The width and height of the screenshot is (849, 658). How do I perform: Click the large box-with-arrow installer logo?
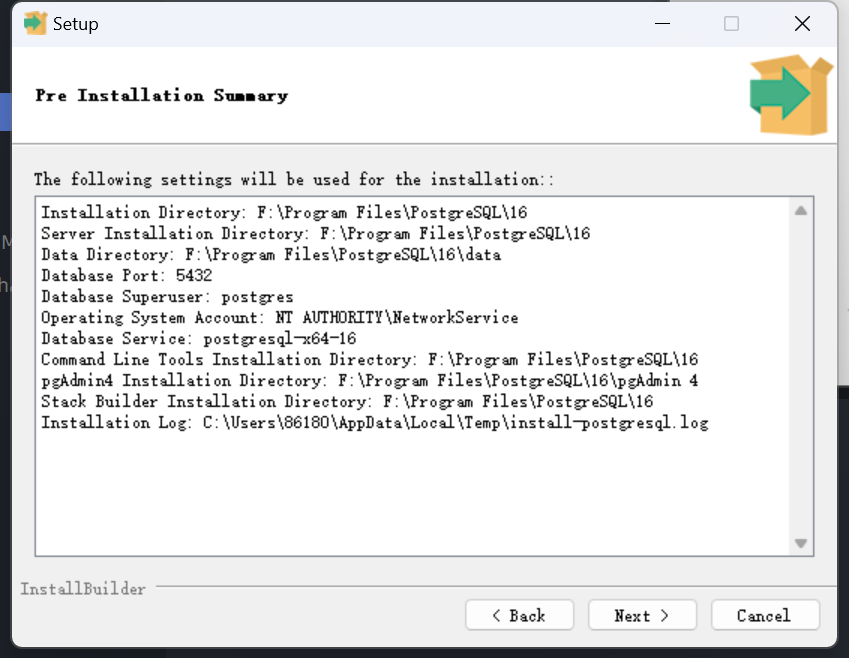tap(791, 95)
